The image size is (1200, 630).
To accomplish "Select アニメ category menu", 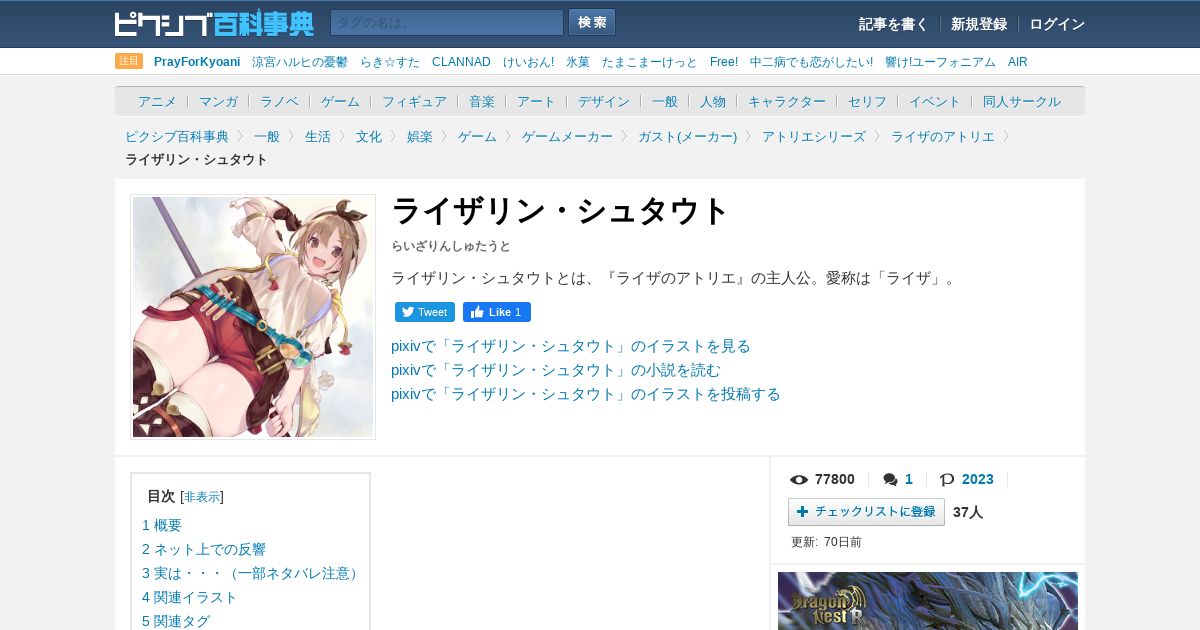I will coord(157,101).
